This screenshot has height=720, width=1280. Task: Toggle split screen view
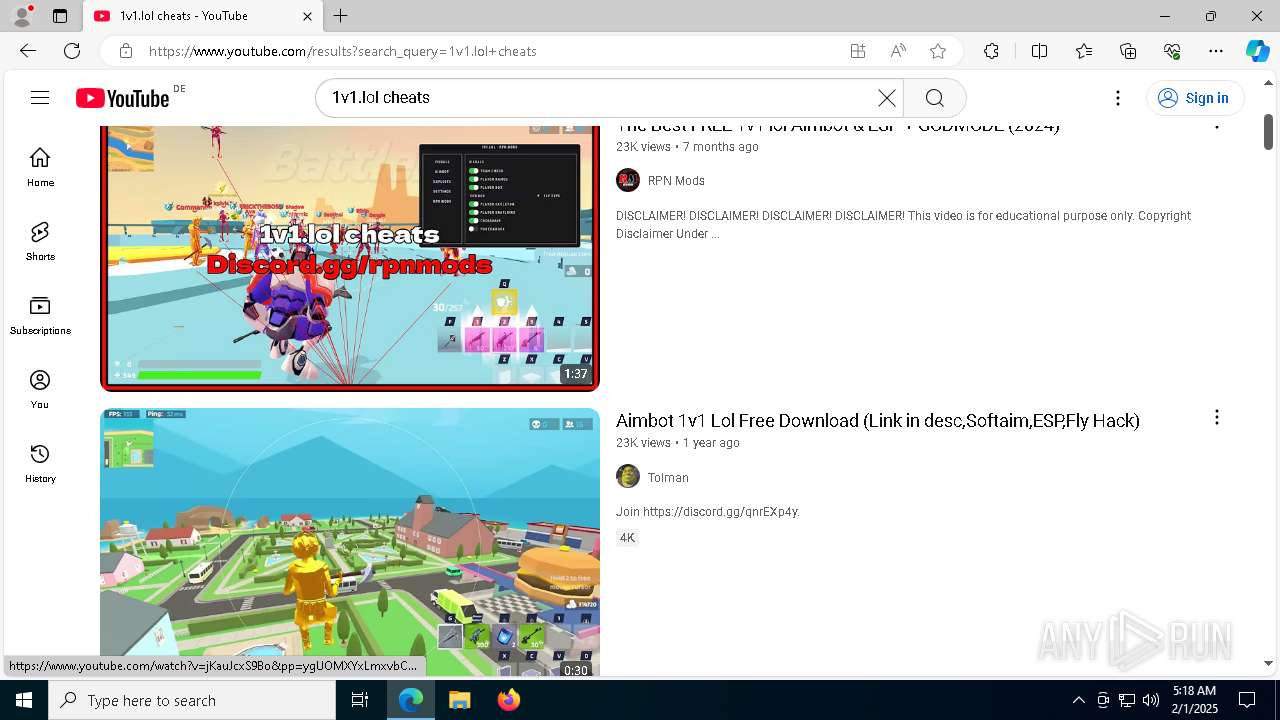pos(1039,51)
